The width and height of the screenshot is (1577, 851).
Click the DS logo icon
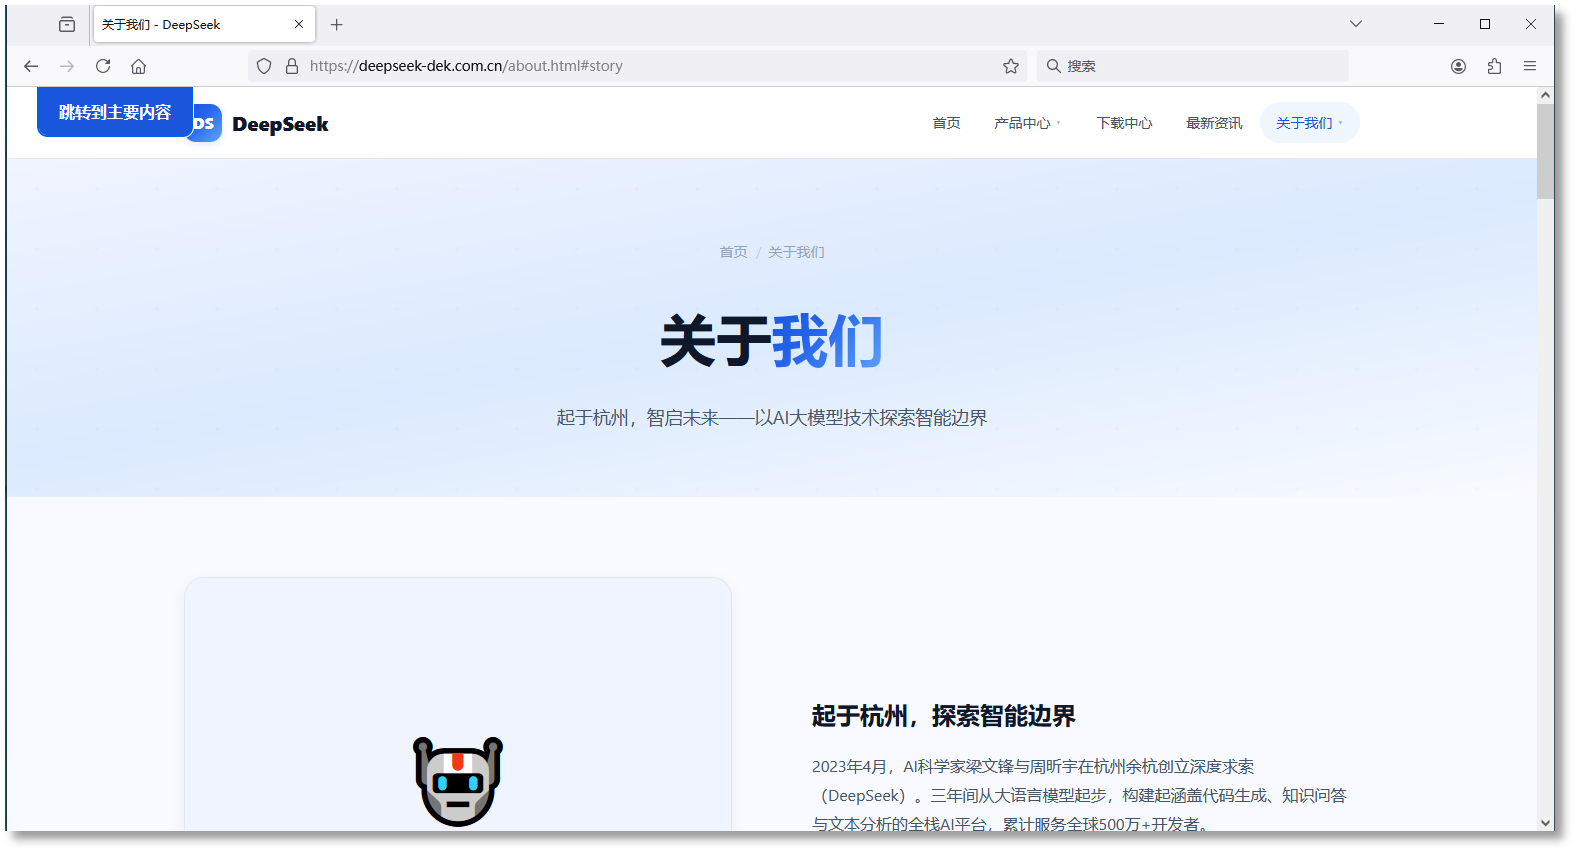(206, 123)
